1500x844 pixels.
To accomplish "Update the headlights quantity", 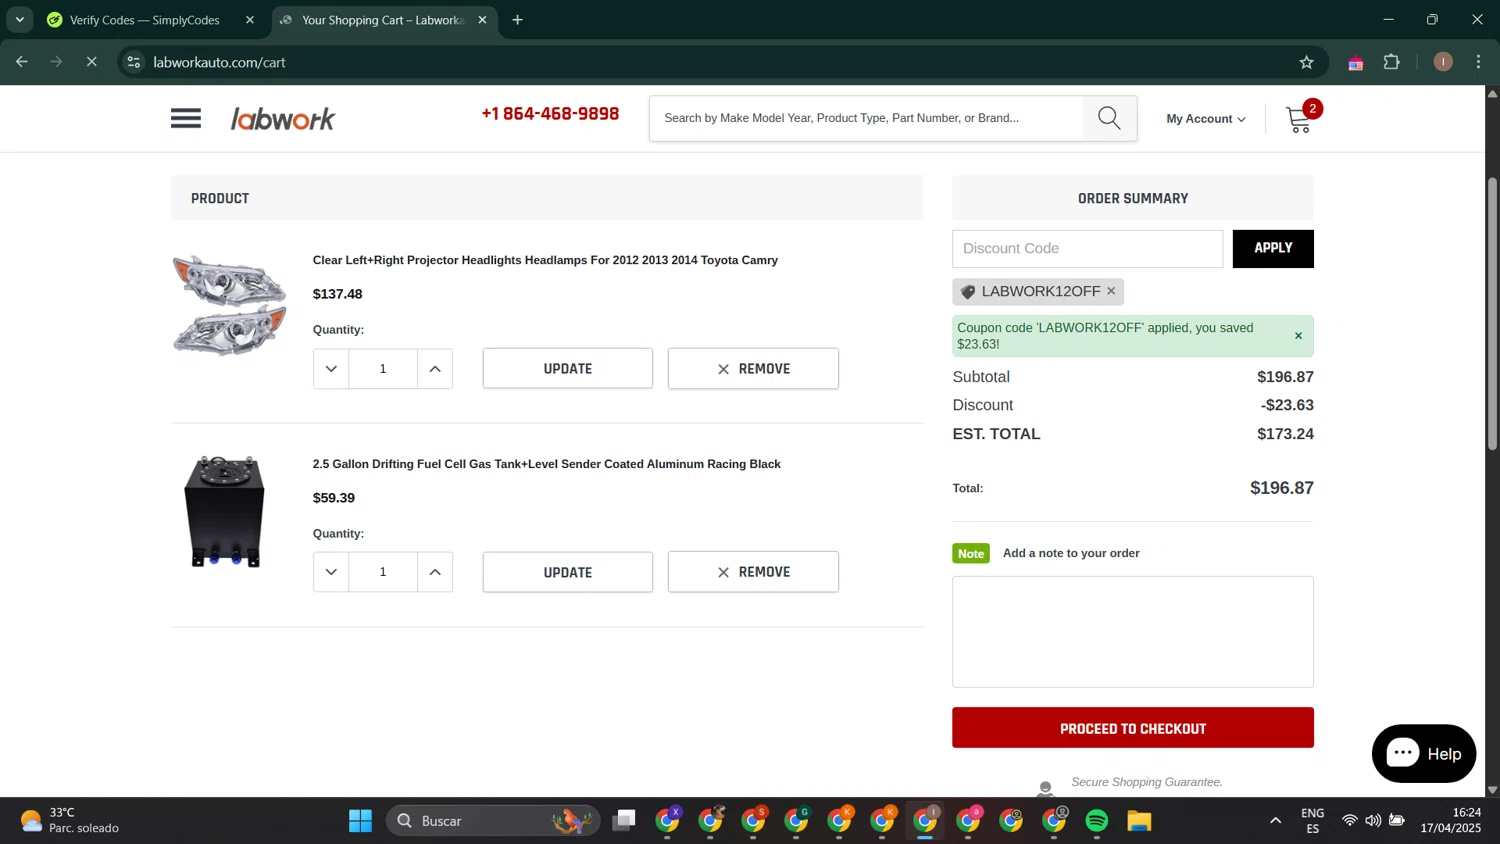I will [568, 369].
